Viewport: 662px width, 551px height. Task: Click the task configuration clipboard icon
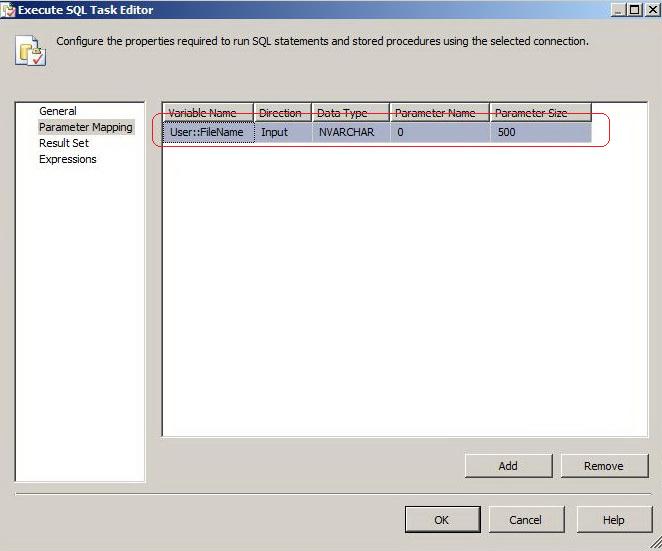click(x=29, y=50)
